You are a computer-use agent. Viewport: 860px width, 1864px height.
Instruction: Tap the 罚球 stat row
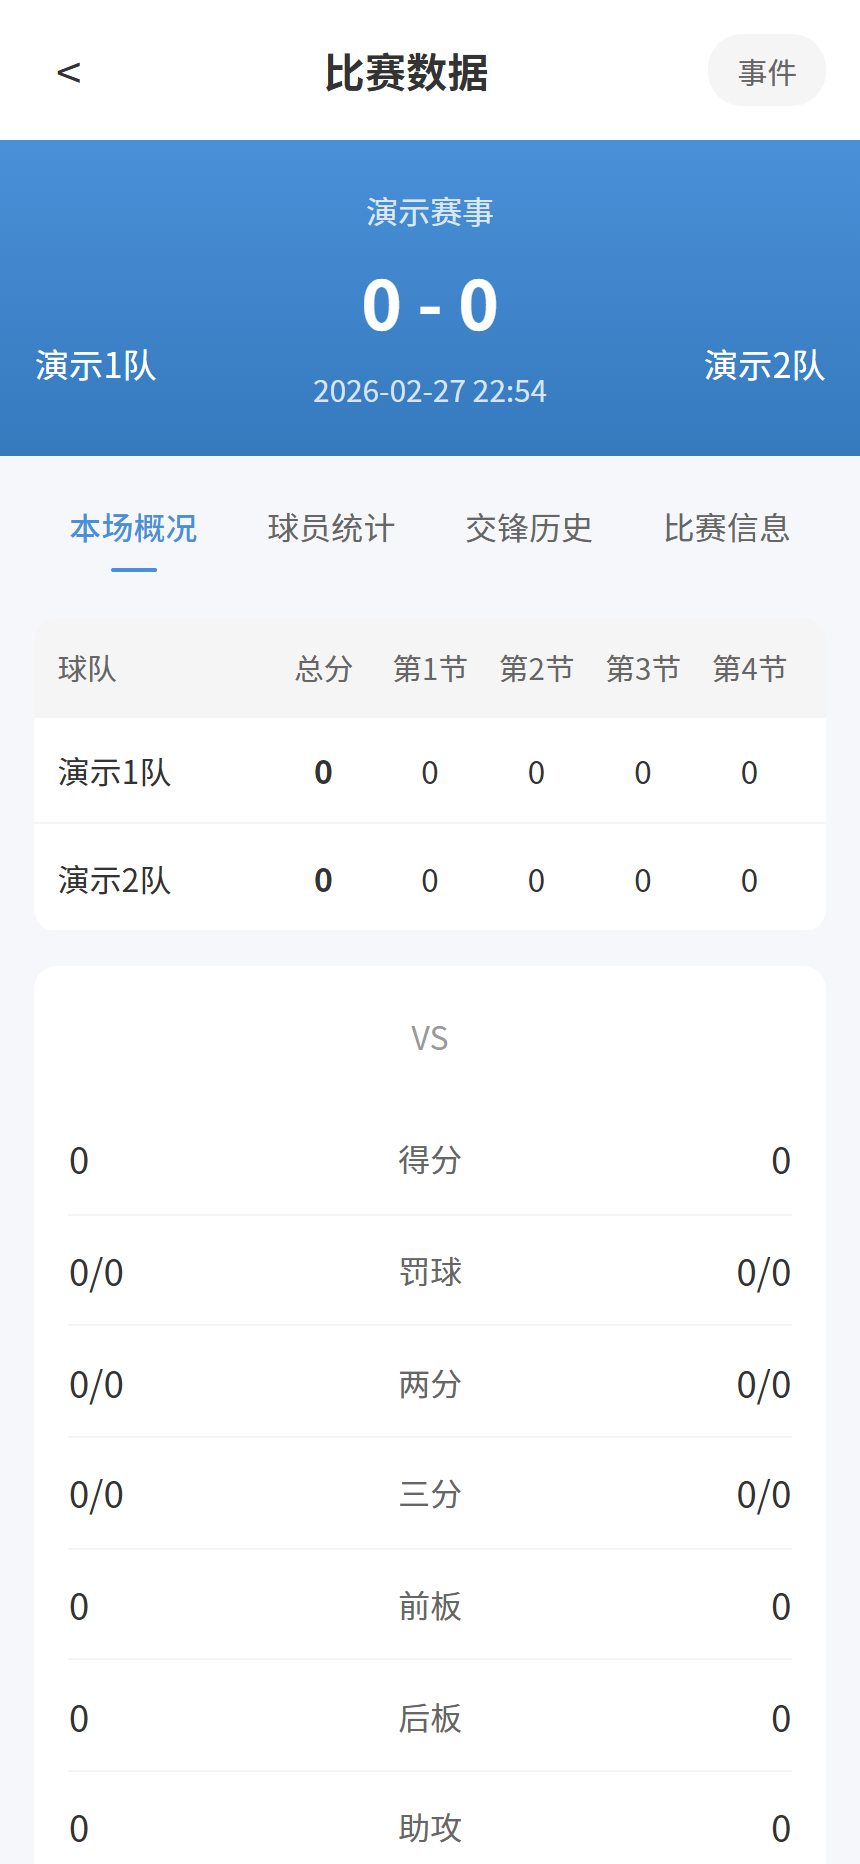[x=429, y=1272]
